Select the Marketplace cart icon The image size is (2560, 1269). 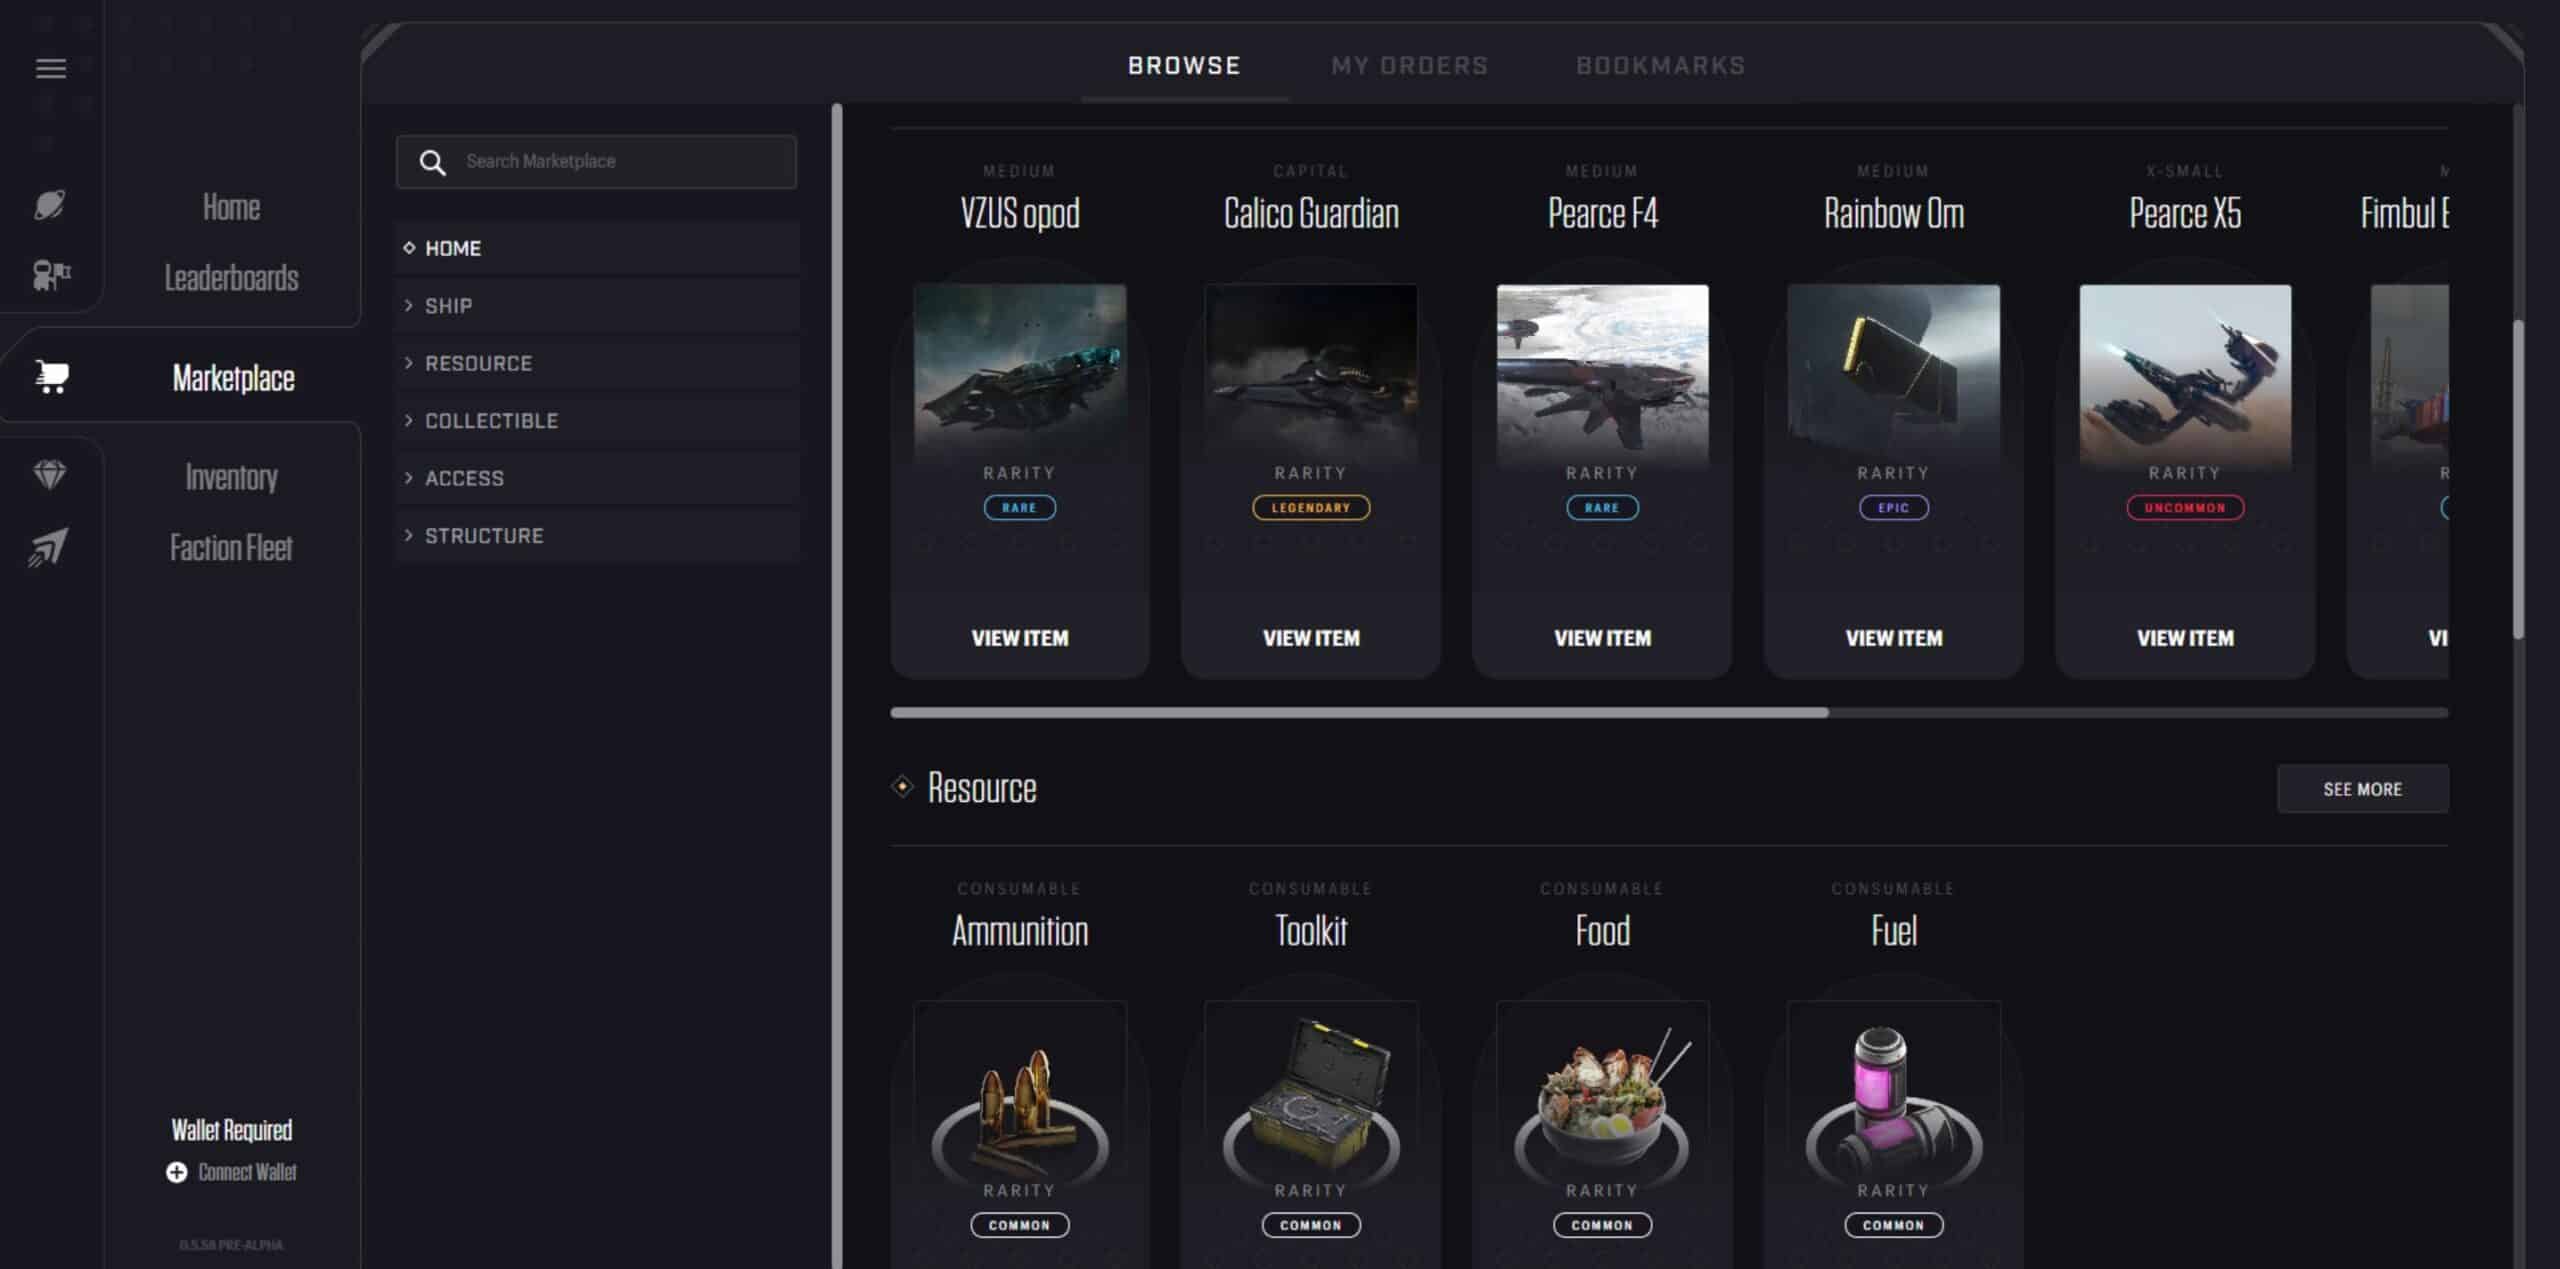click(x=51, y=376)
